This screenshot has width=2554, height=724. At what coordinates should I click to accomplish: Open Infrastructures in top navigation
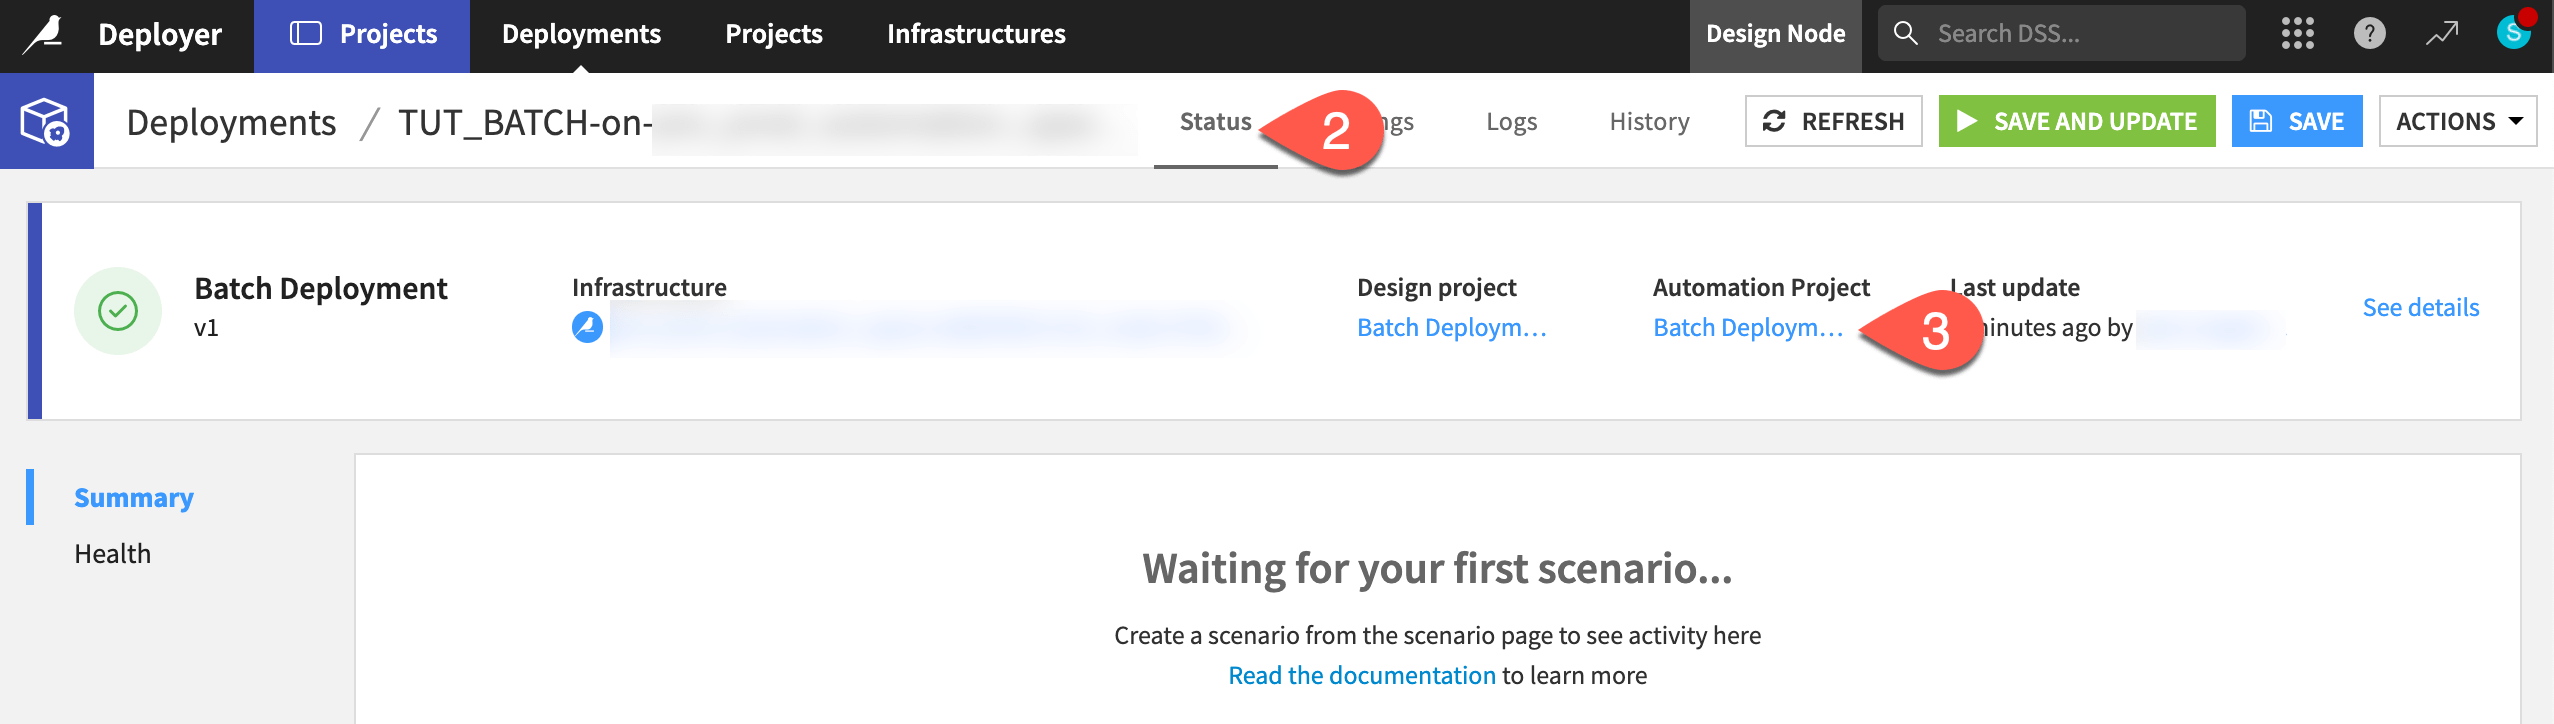point(976,34)
